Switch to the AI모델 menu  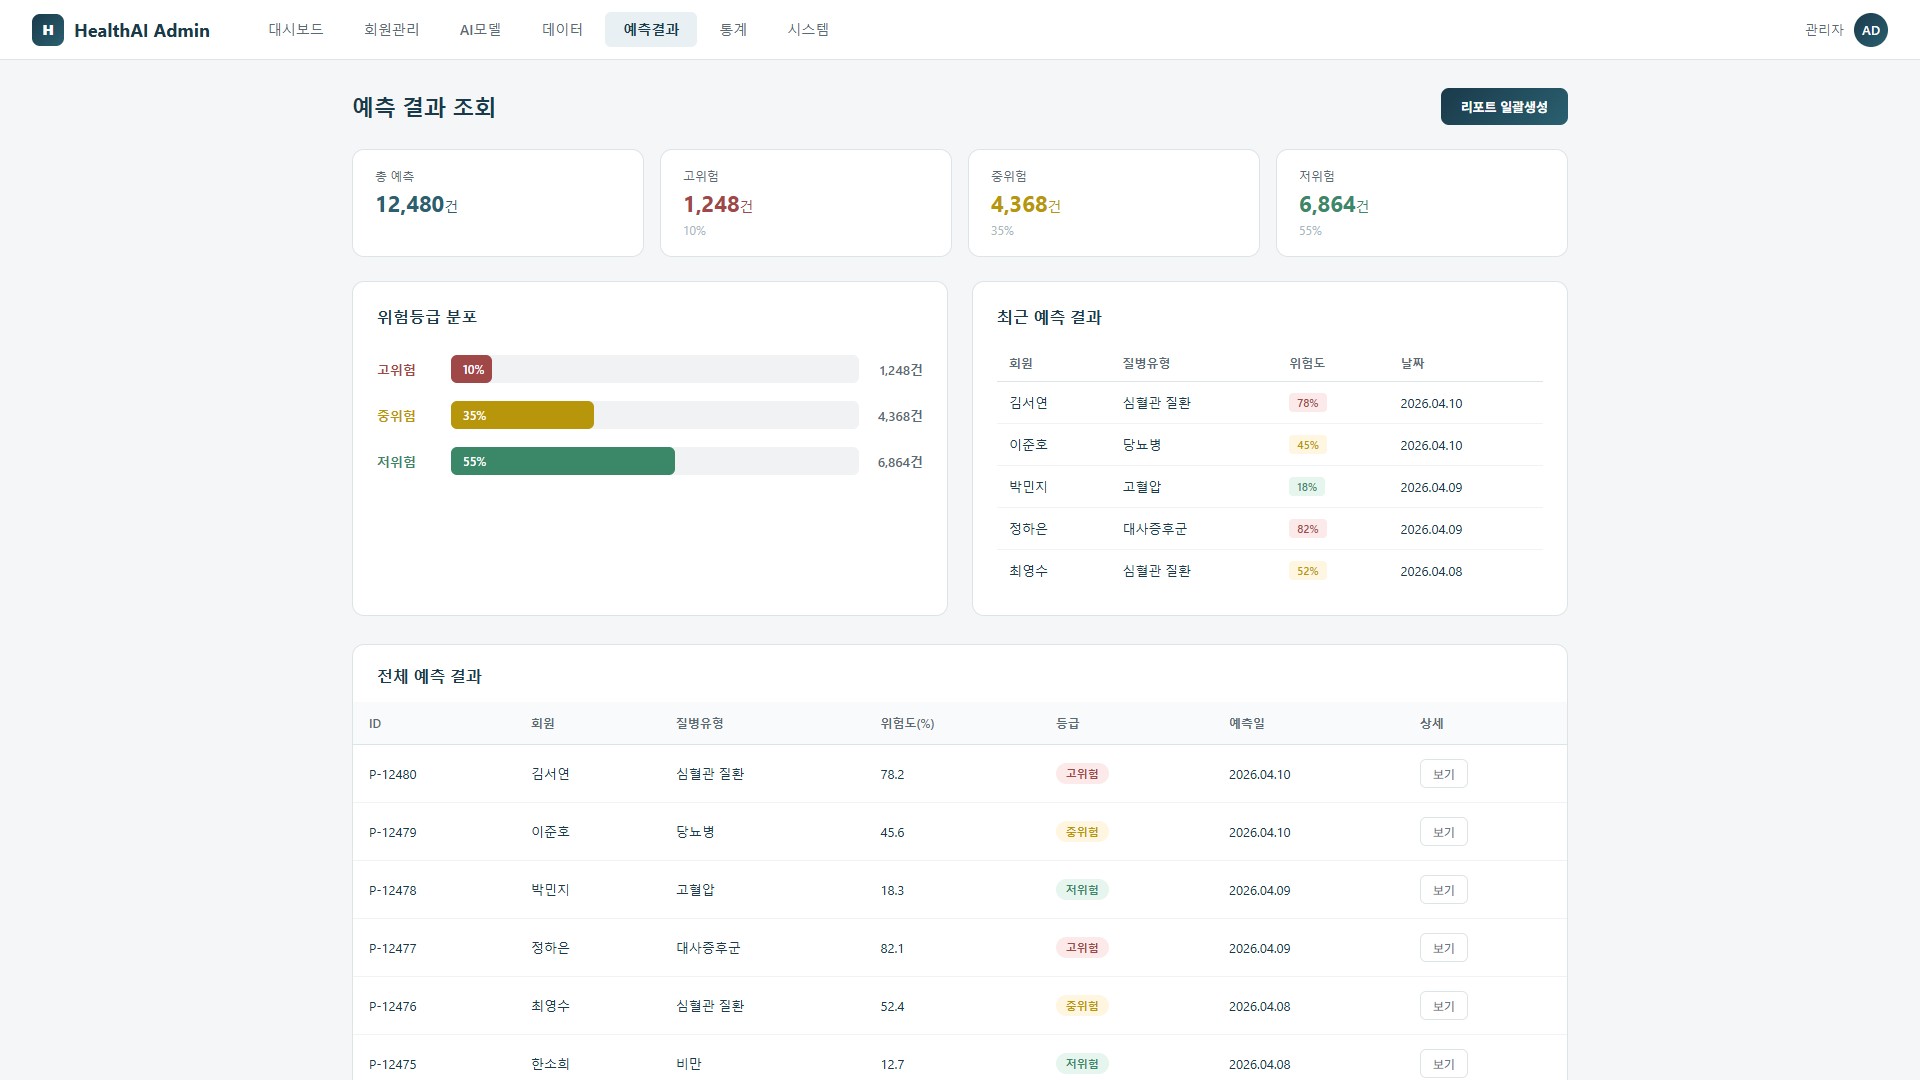(480, 30)
